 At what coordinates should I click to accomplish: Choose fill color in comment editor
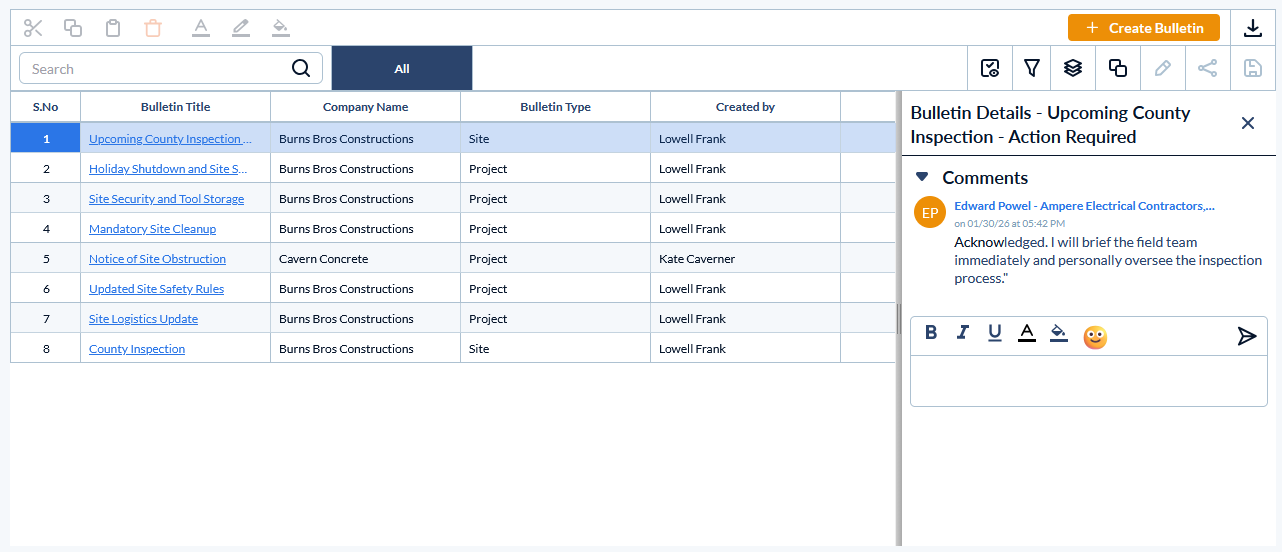tap(1059, 333)
